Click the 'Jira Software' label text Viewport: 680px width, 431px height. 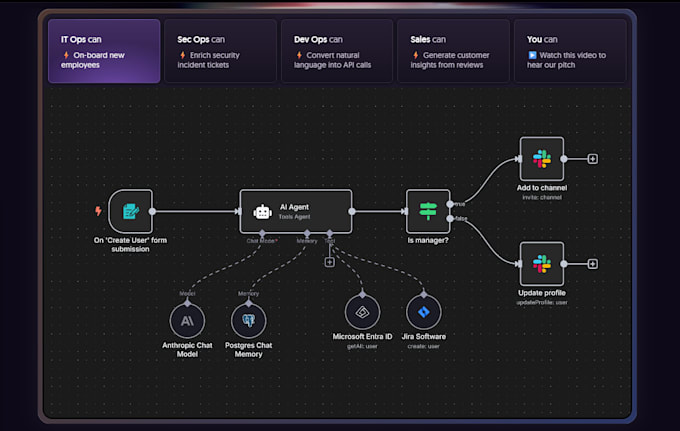click(x=424, y=336)
